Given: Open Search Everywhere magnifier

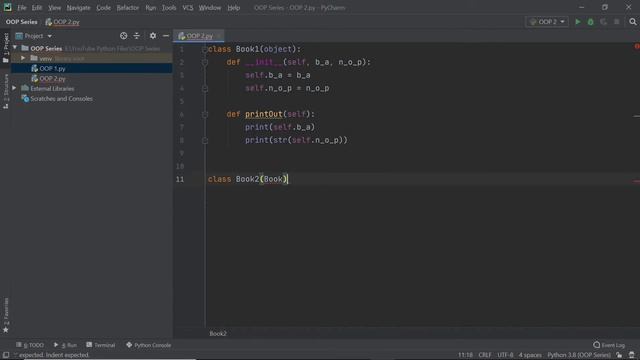Looking at the screenshot, I should coord(633,22).
